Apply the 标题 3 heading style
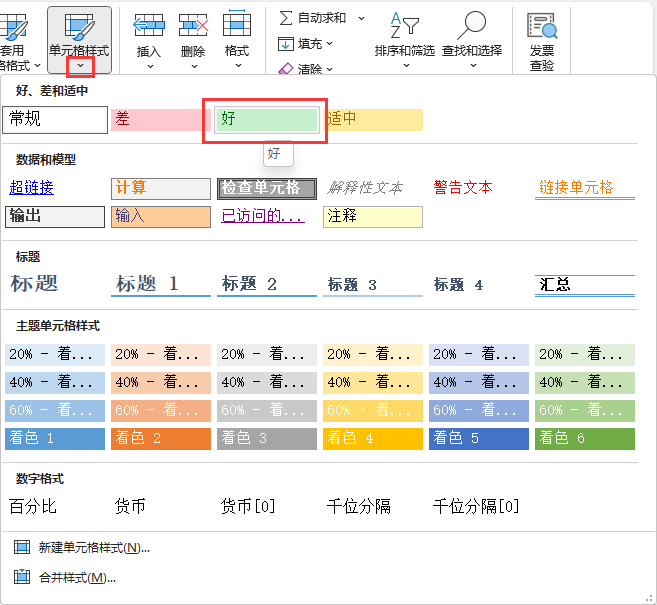The width and height of the screenshot is (657, 605). [x=373, y=285]
